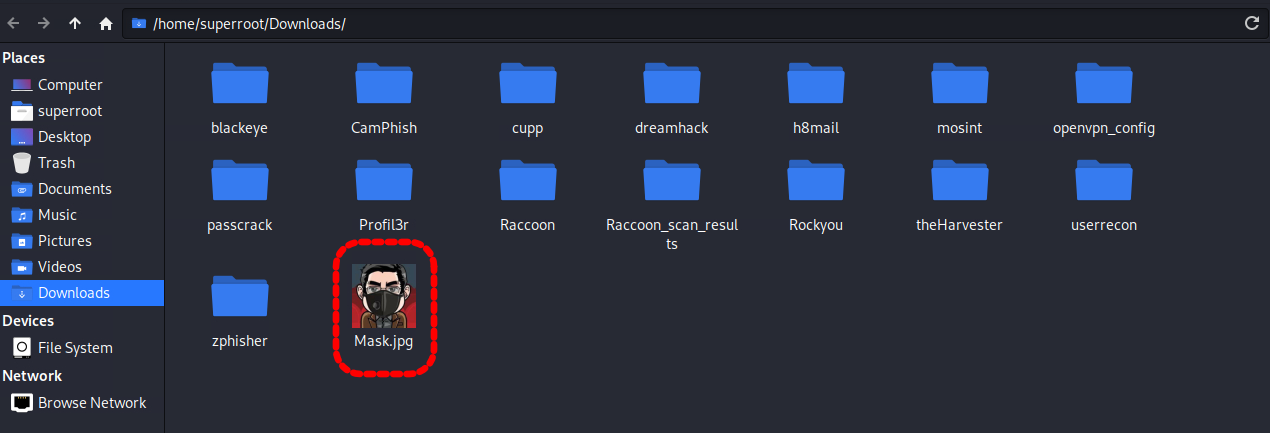
Task: Click the Computer icon in the Places sidebar
Action: click(22, 85)
